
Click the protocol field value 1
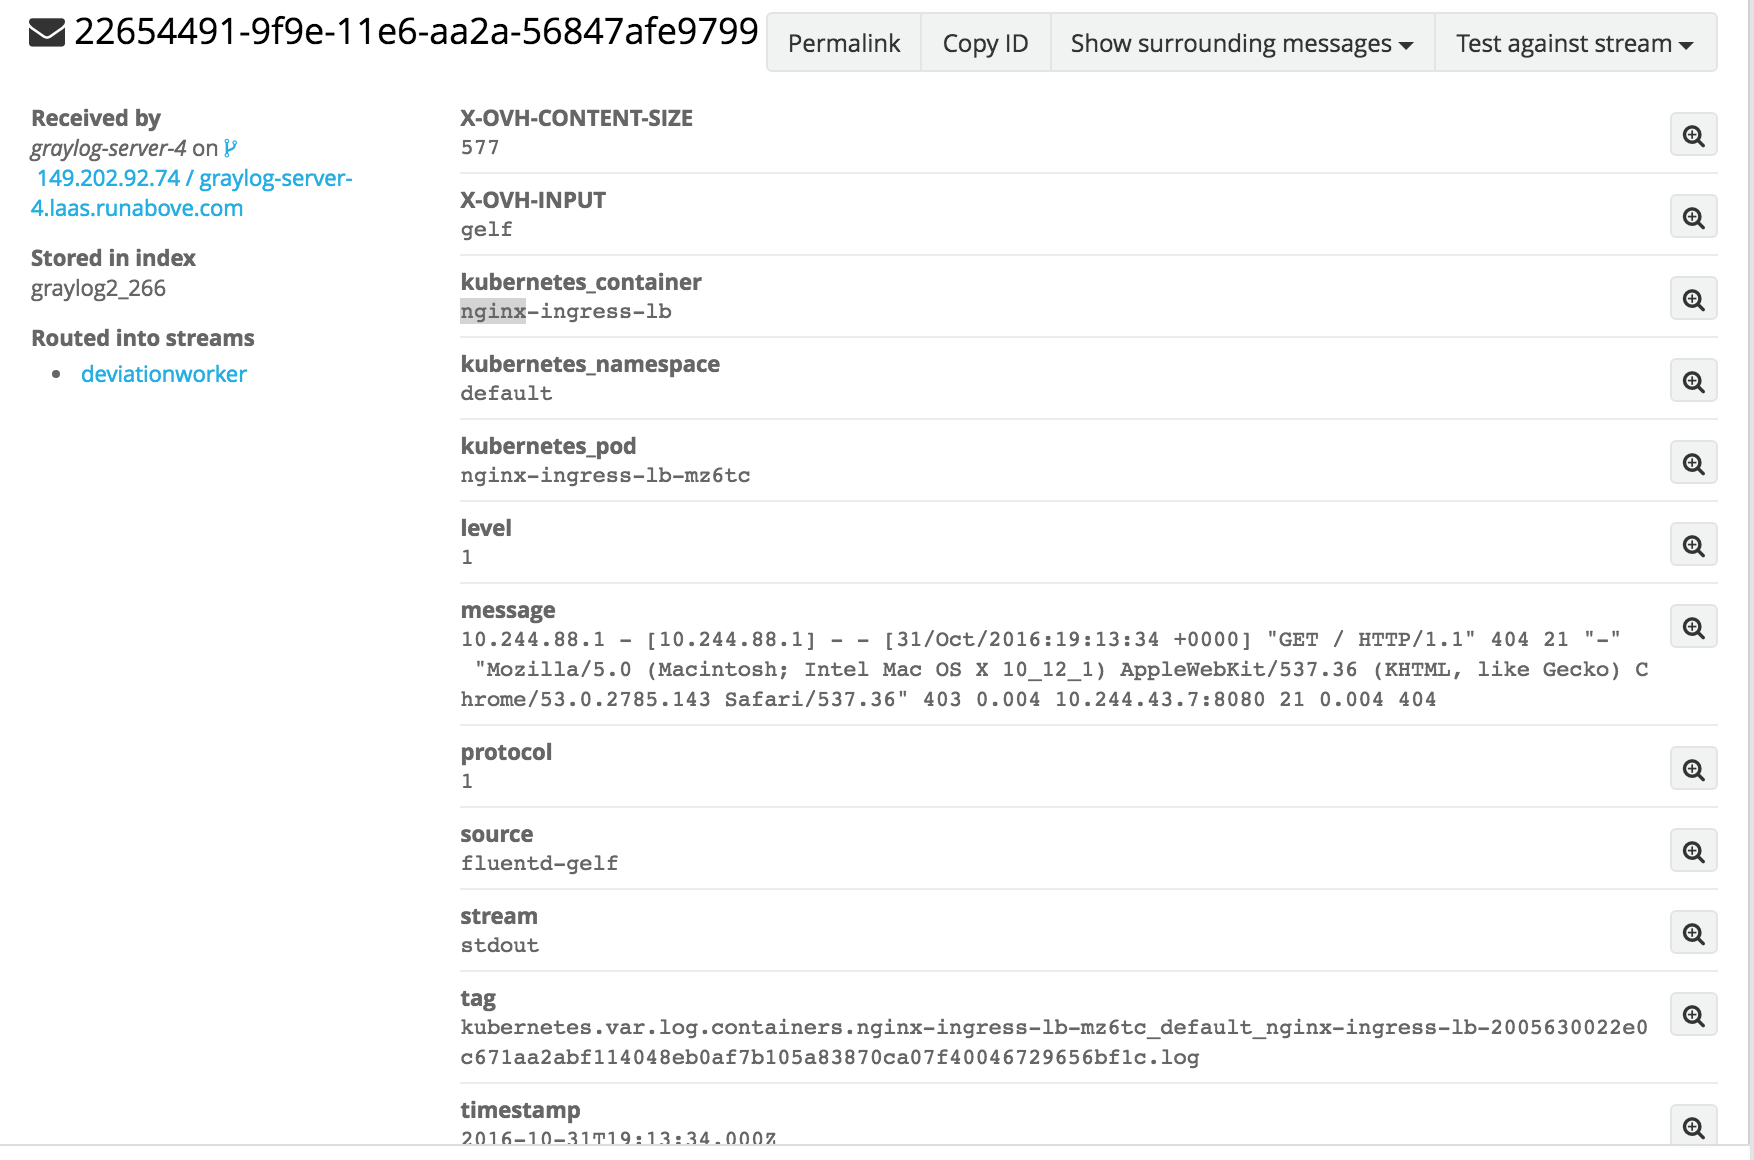click(x=467, y=782)
